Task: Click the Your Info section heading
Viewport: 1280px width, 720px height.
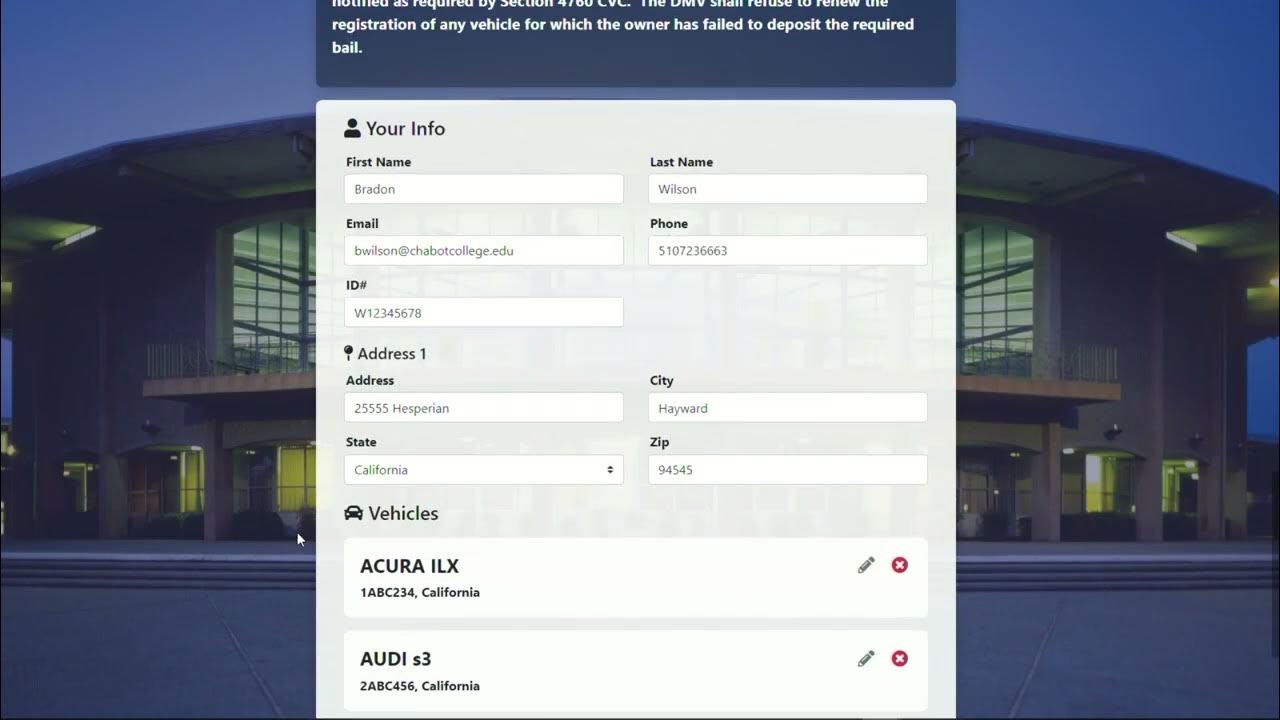Action: pos(405,128)
